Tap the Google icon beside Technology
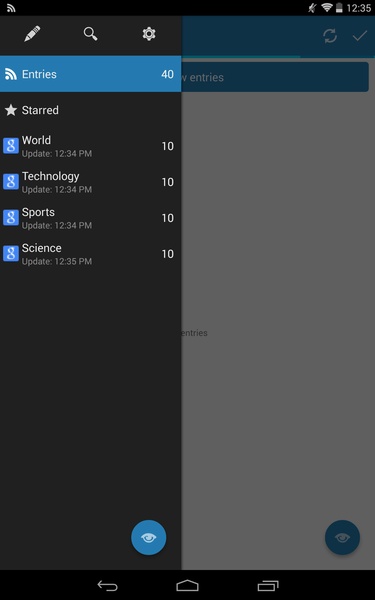 [11, 182]
